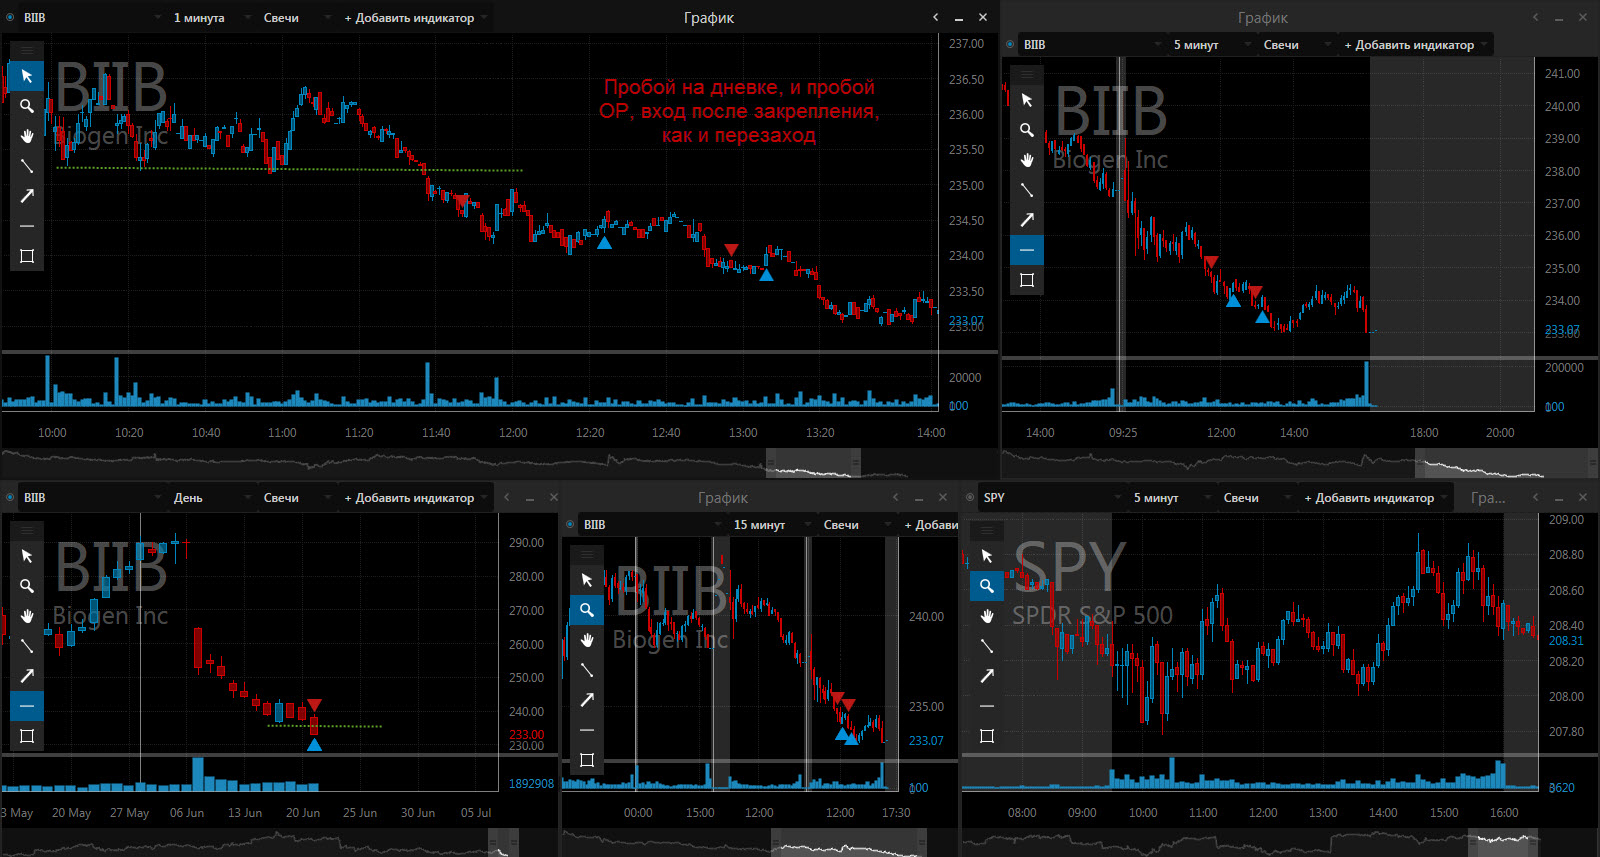Click the 233.07 price label on 15-minute chart
The height and width of the screenshot is (857, 1600).
(x=926, y=740)
